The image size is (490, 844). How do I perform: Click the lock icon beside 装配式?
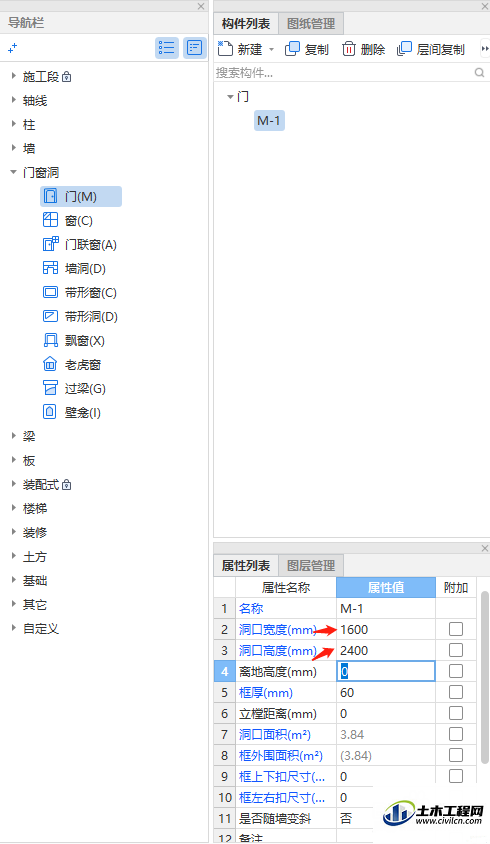click(x=66, y=485)
